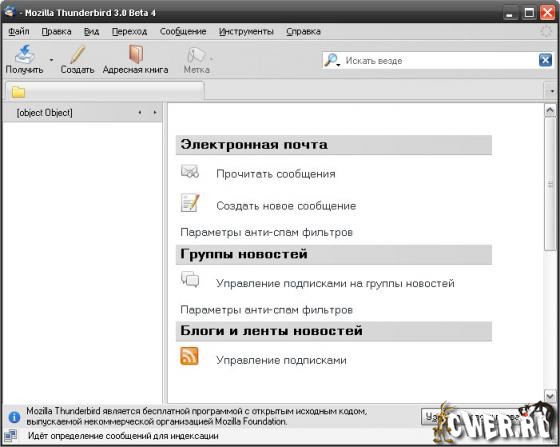Close the Thunderbird window
Viewport: 560px width, 447px height.
coord(548,14)
